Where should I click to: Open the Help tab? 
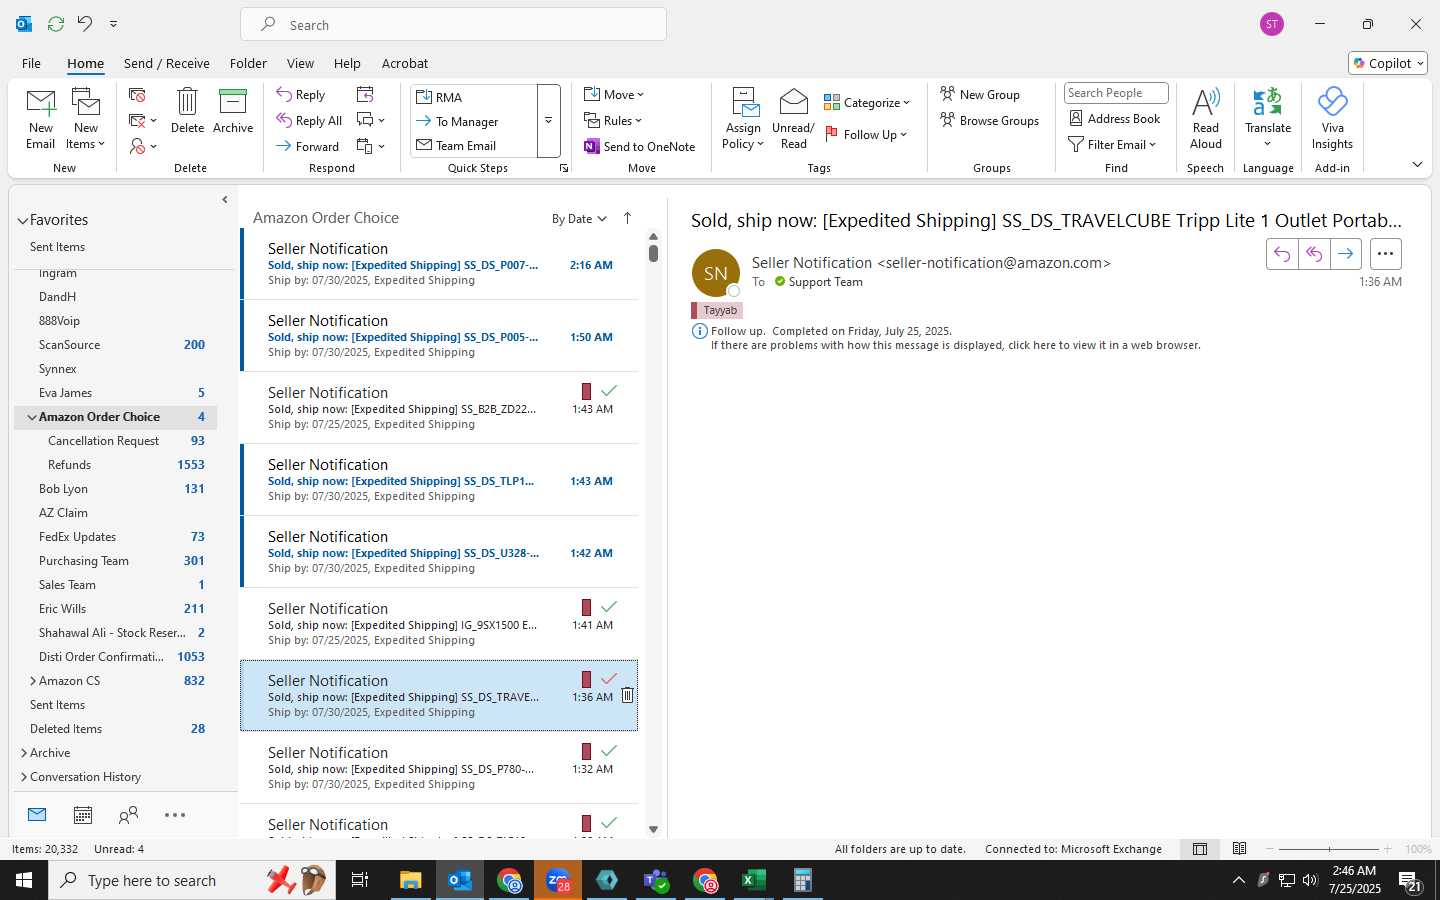pos(347,63)
